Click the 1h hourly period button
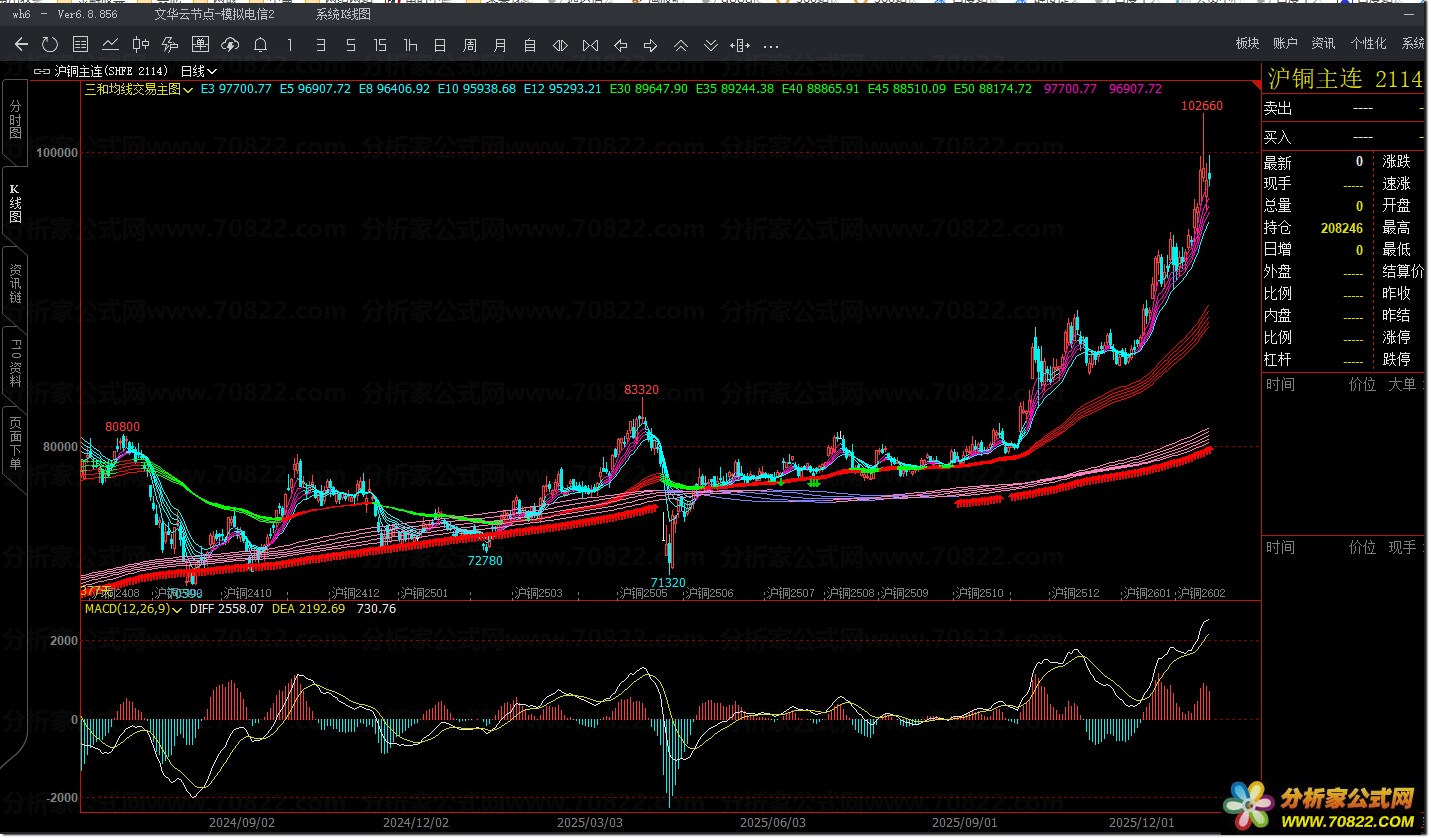The width and height of the screenshot is (1431, 838). pos(410,45)
